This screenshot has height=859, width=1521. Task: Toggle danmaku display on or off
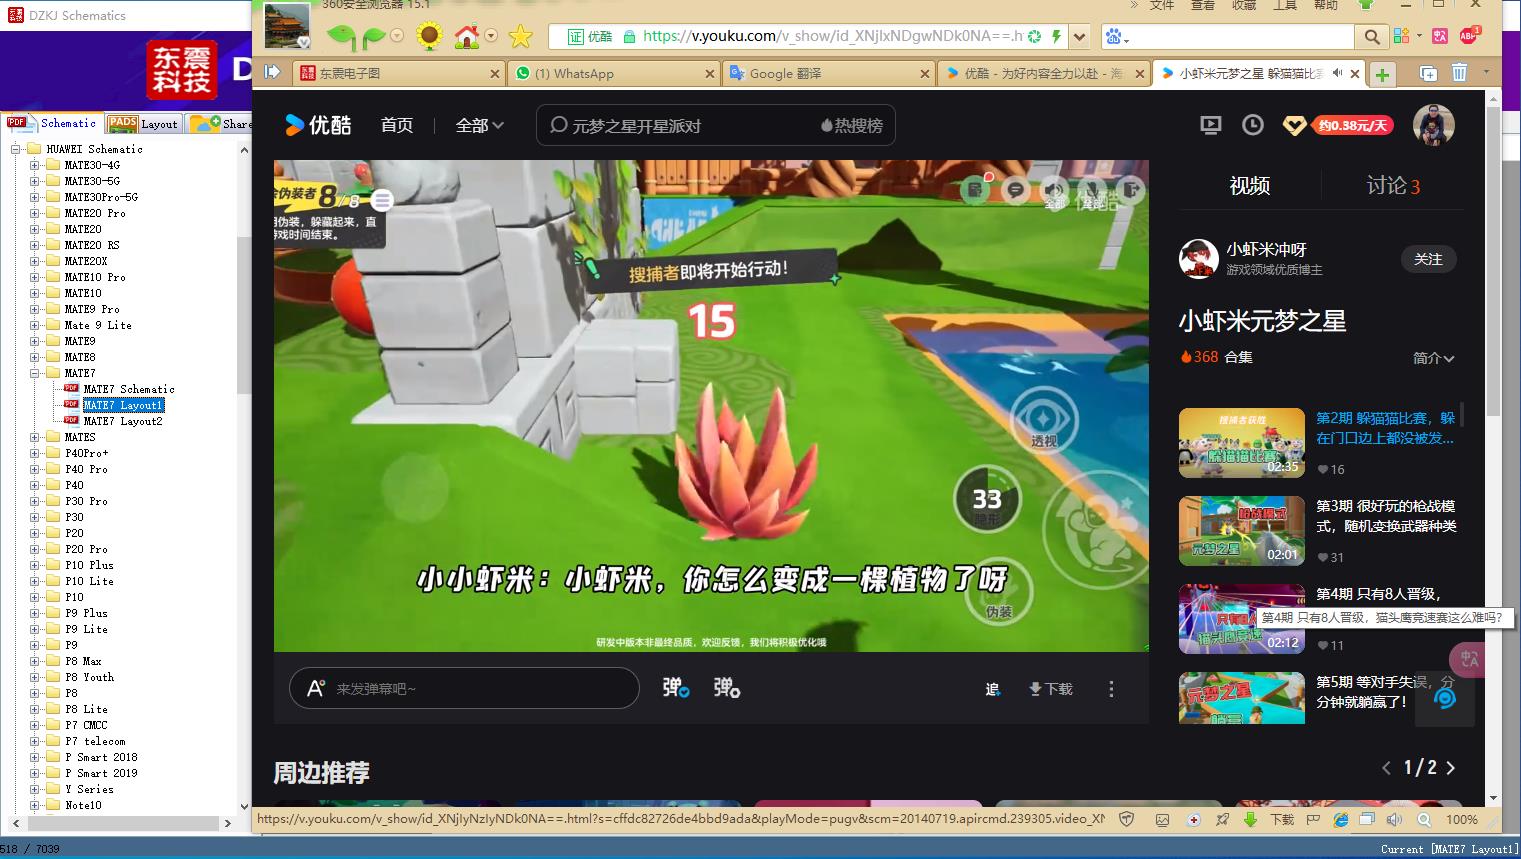pyautogui.click(x=676, y=688)
